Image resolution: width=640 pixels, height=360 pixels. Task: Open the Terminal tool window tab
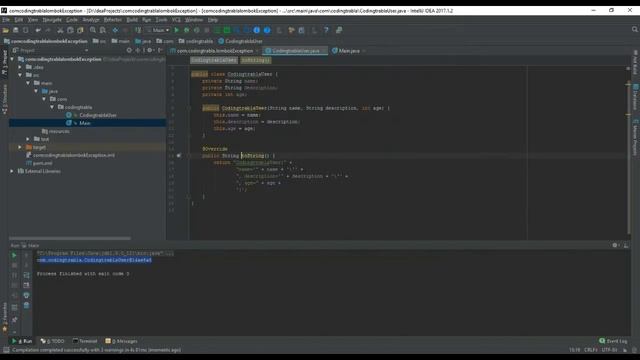click(85, 341)
